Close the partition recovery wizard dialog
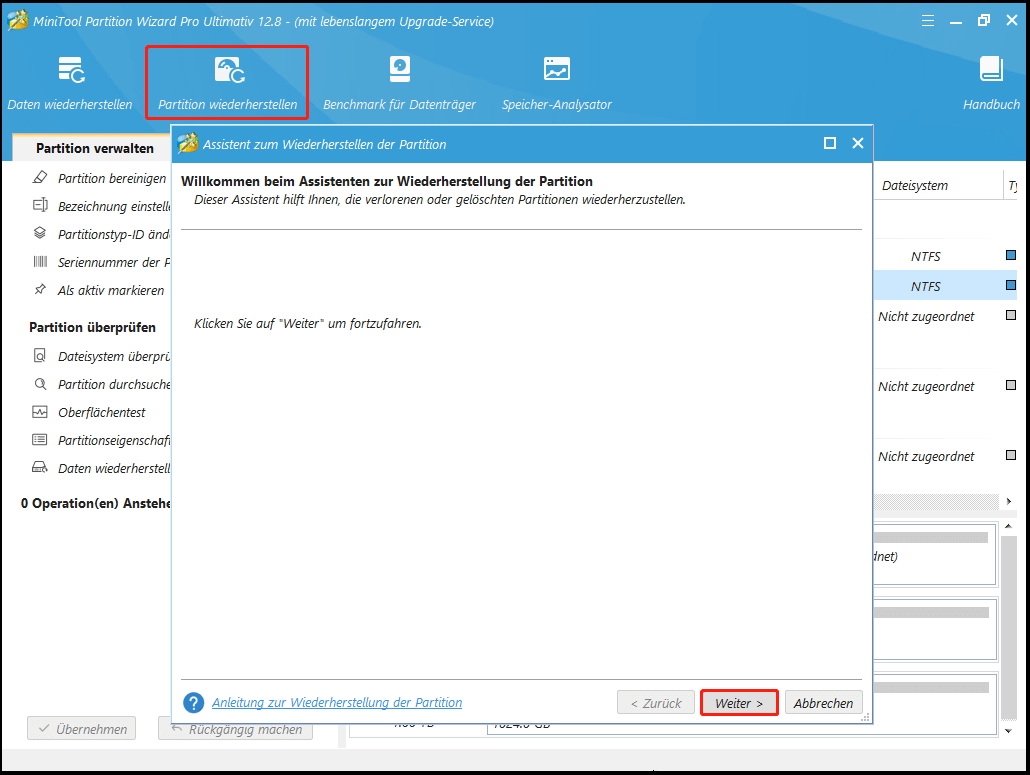This screenshot has width=1030, height=775. tap(857, 143)
